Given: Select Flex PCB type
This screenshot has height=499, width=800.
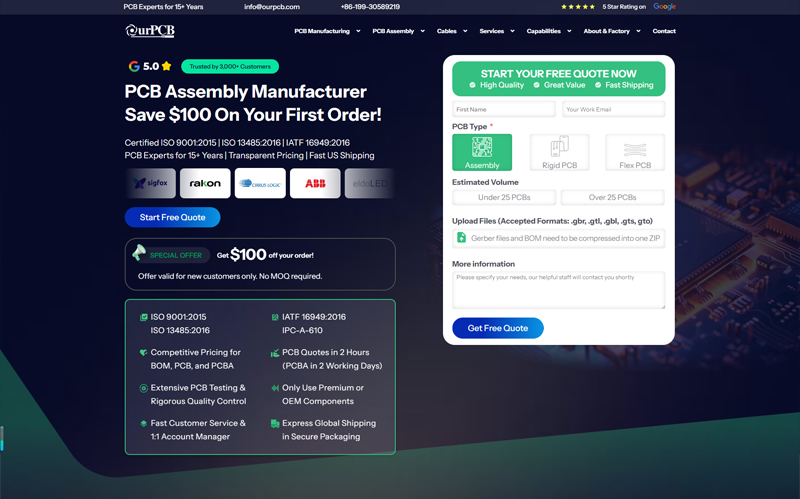Looking at the screenshot, I should (635, 152).
